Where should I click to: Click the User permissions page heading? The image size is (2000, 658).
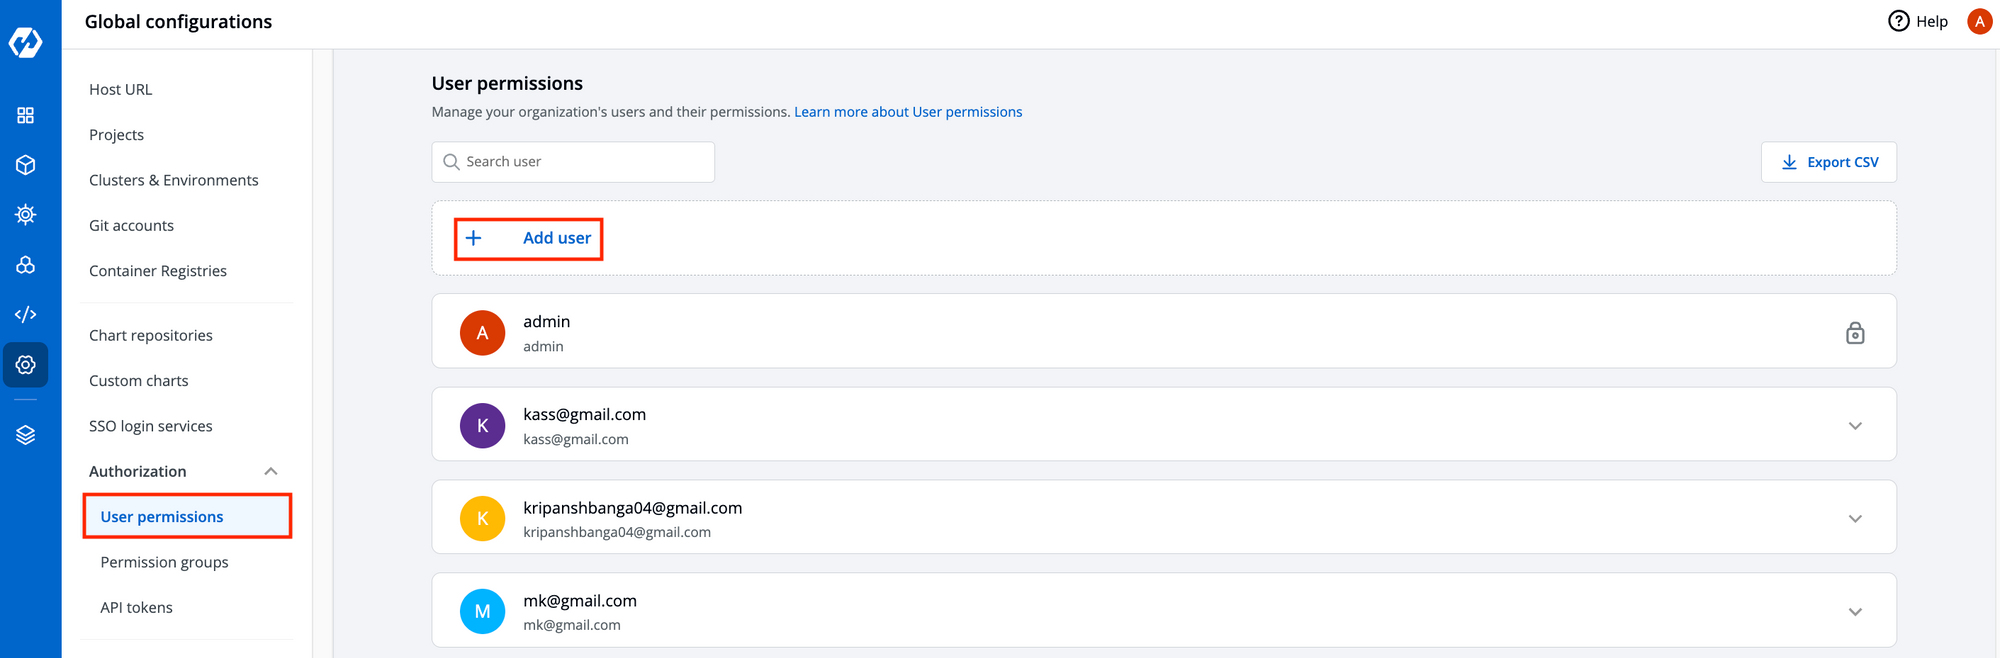tap(507, 84)
